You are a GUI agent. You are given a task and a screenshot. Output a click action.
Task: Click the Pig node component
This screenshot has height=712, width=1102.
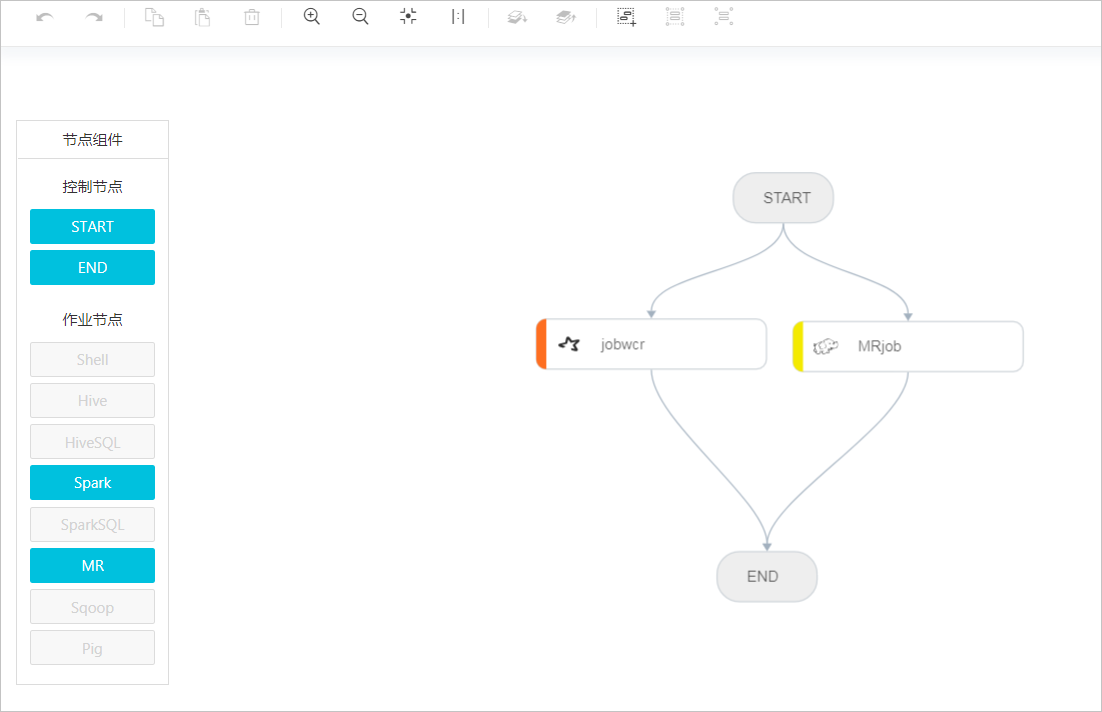click(x=92, y=648)
